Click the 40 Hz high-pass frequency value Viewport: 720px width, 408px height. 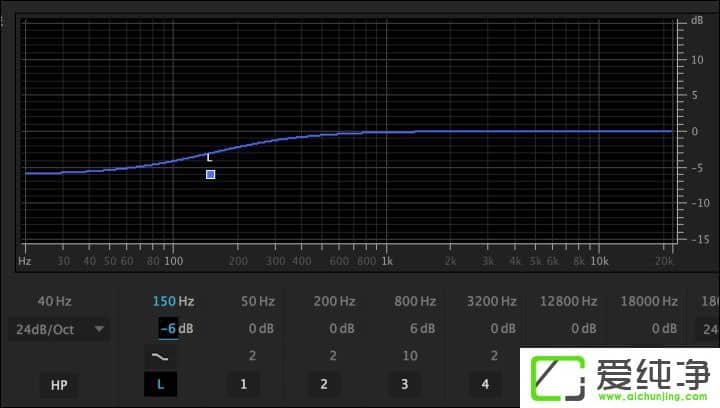click(x=54, y=301)
